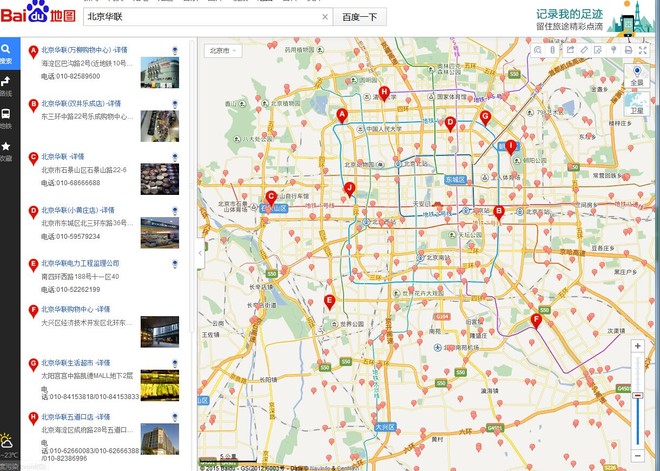Click small blue icon beside 双井乐成店 result
Screen dimensions: 660x471
pyautogui.click(x=175, y=104)
